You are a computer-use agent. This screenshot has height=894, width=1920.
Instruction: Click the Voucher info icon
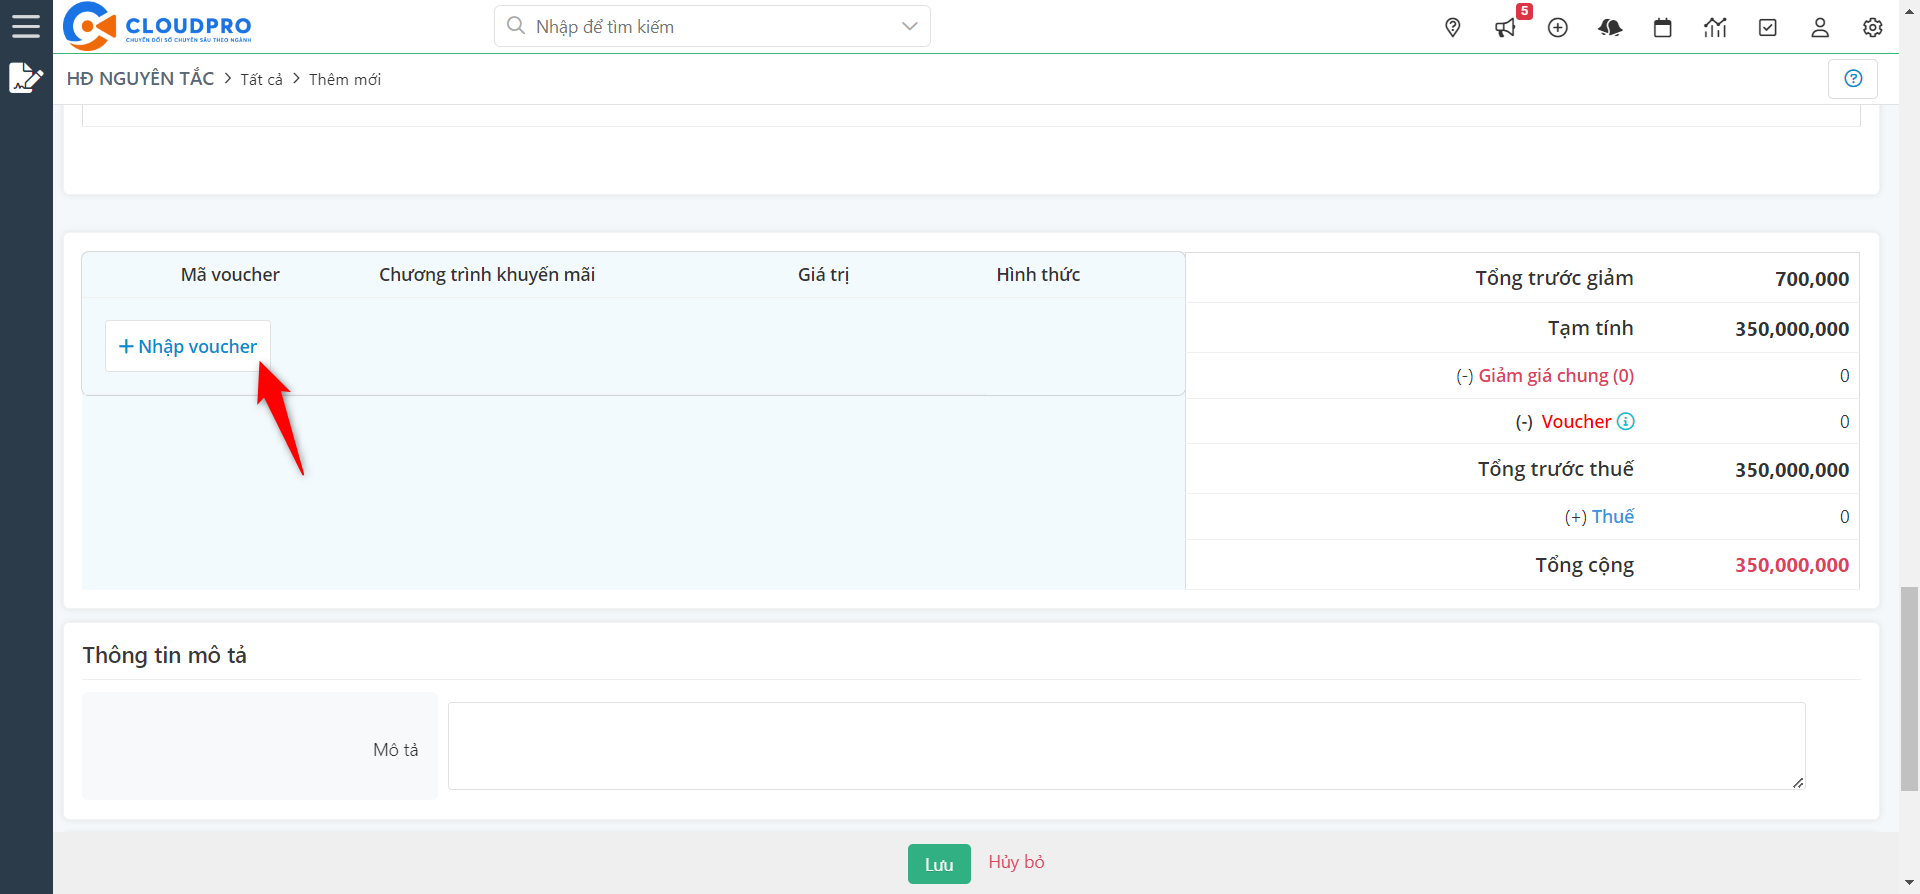click(1626, 421)
